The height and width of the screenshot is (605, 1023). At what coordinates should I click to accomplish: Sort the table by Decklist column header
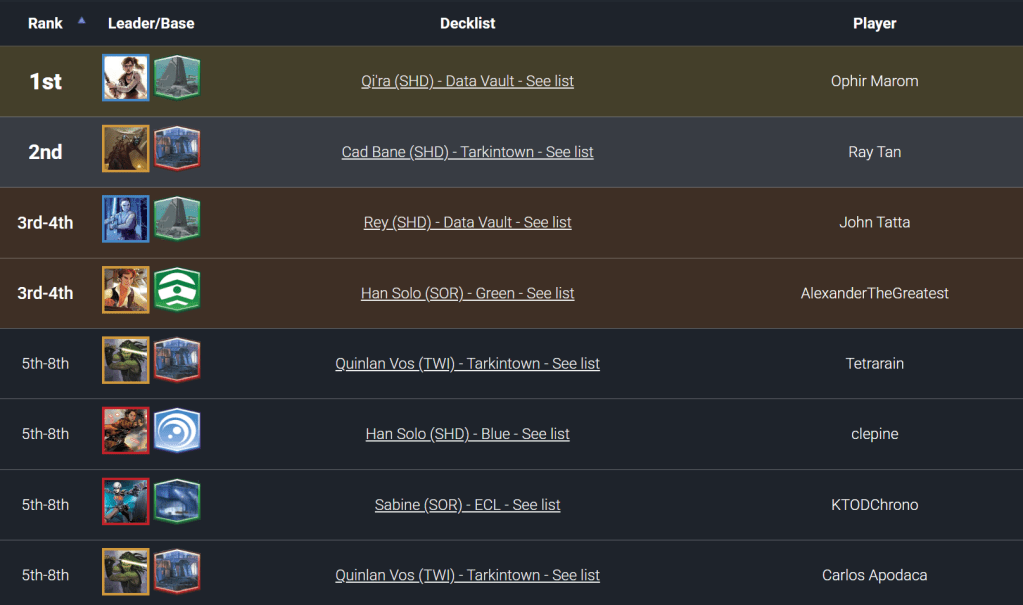(467, 23)
